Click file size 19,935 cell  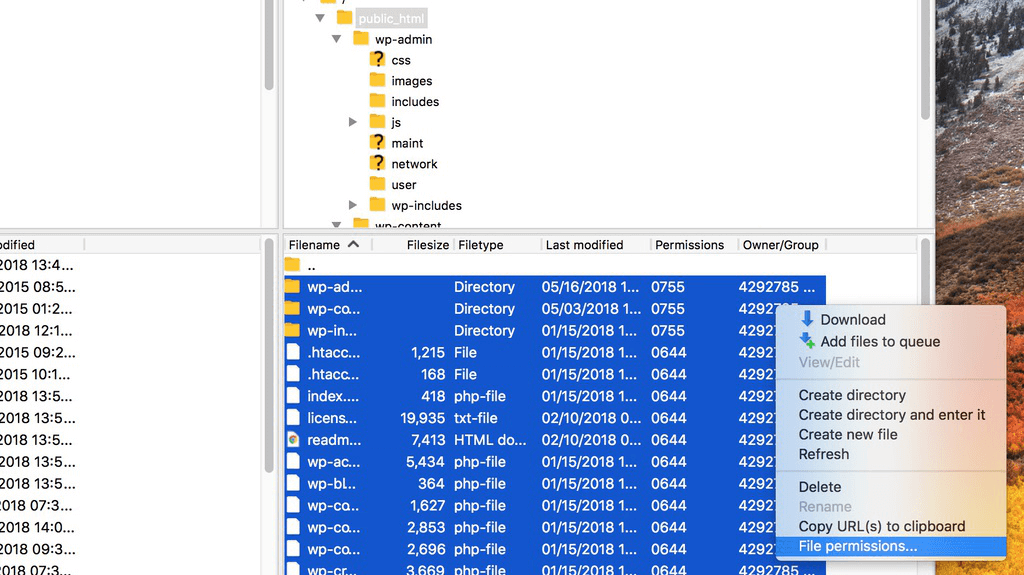coord(423,418)
